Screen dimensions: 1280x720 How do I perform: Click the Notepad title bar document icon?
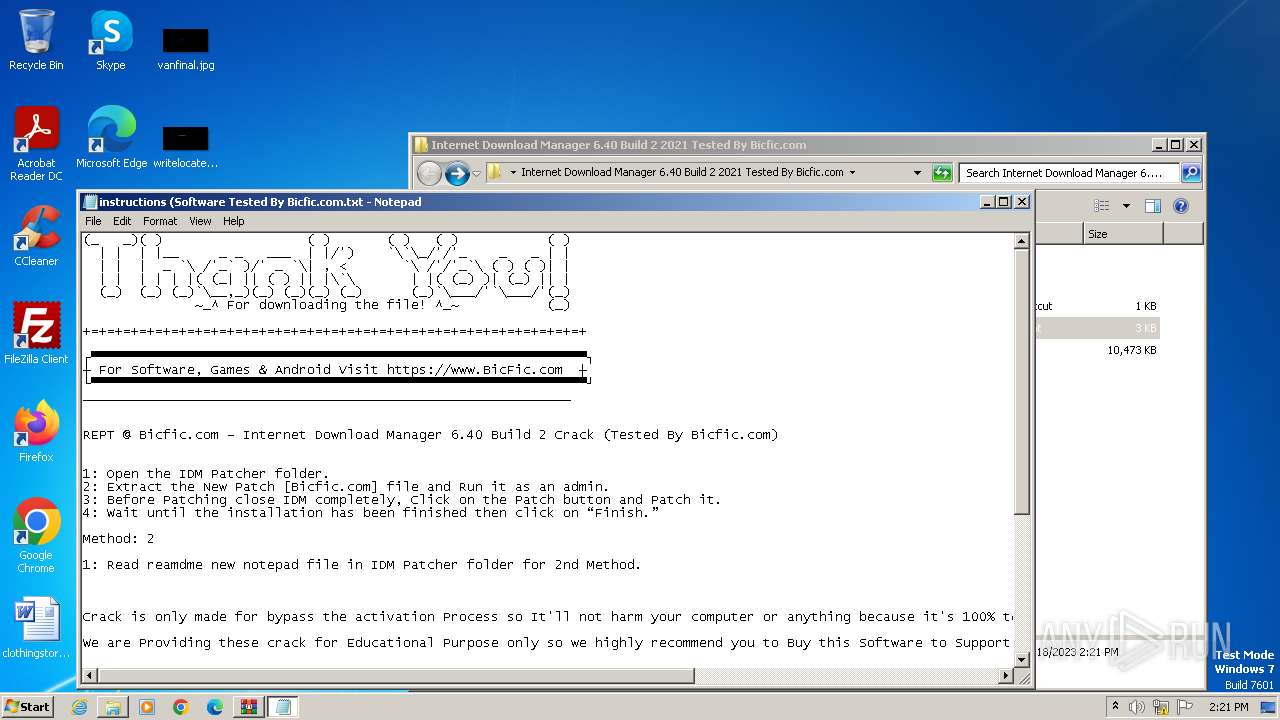click(90, 202)
